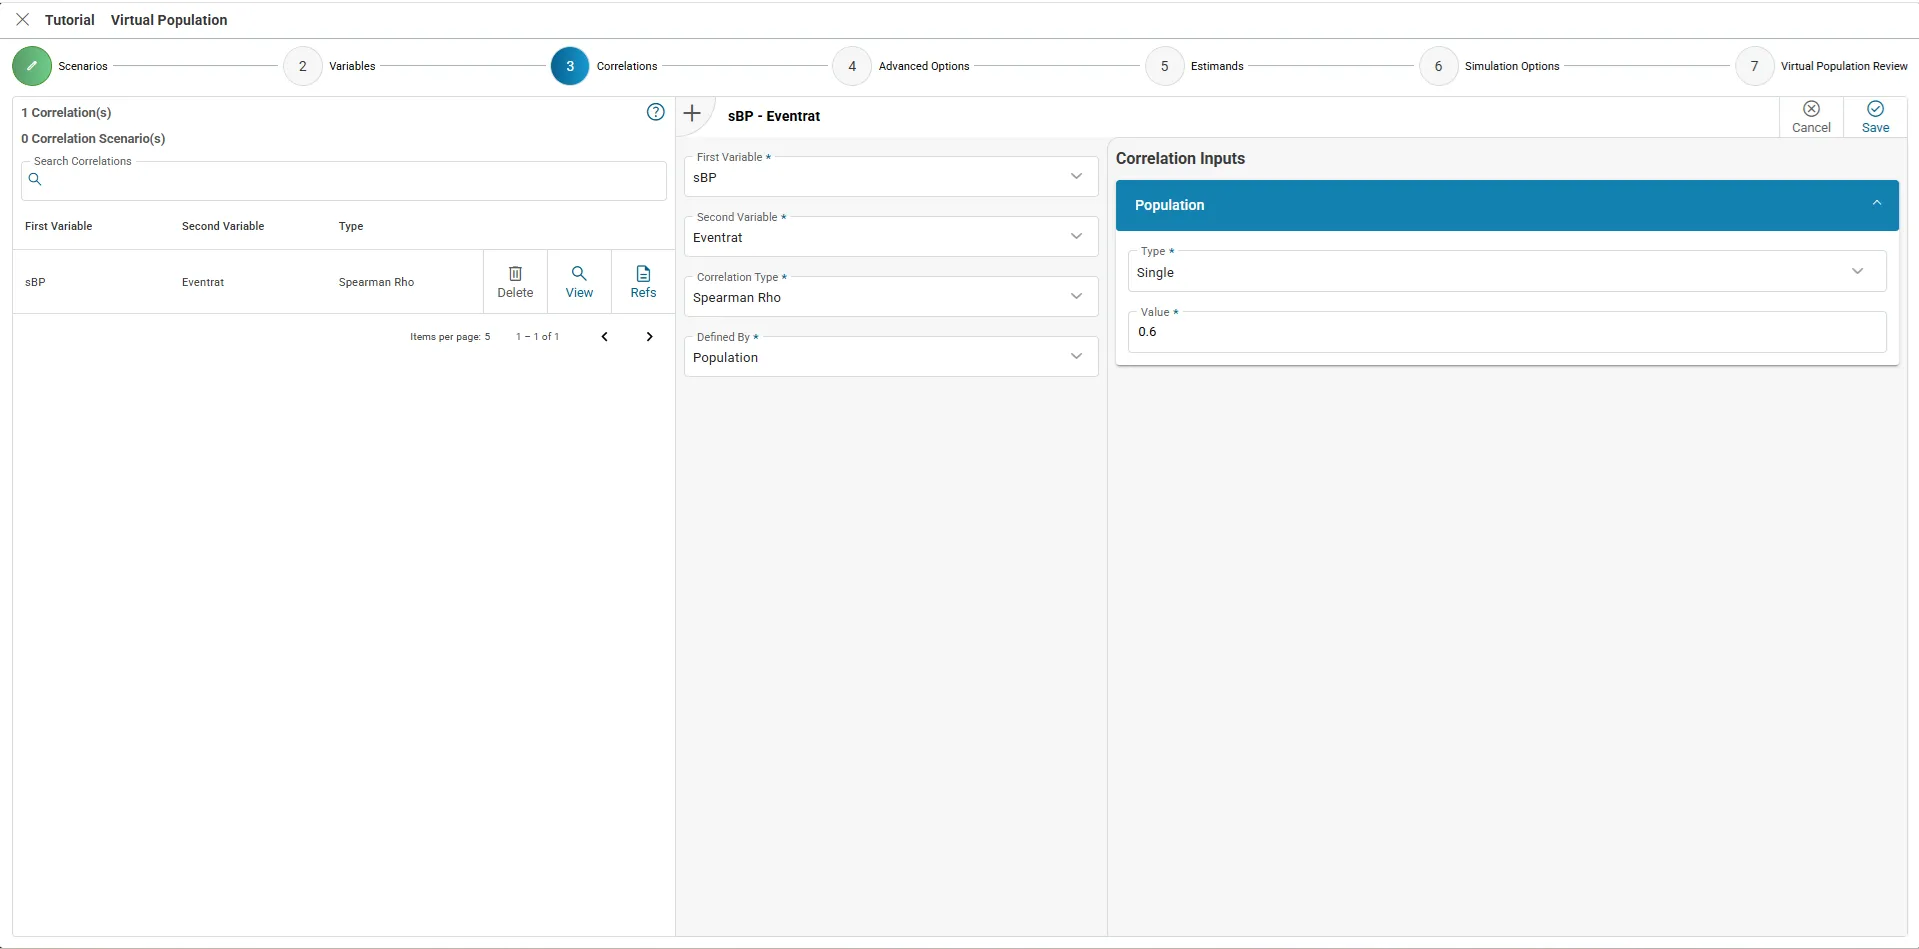
Task: Open Refs for the sBP correlation
Action: [643, 282]
